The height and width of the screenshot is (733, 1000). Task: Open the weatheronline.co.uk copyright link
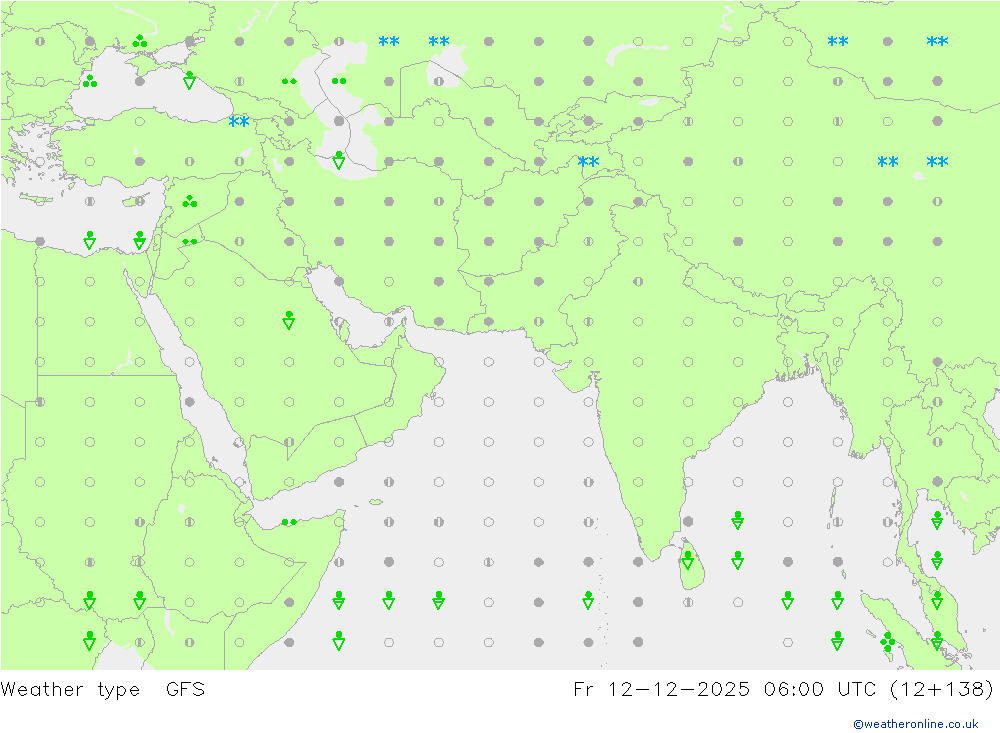click(x=915, y=724)
